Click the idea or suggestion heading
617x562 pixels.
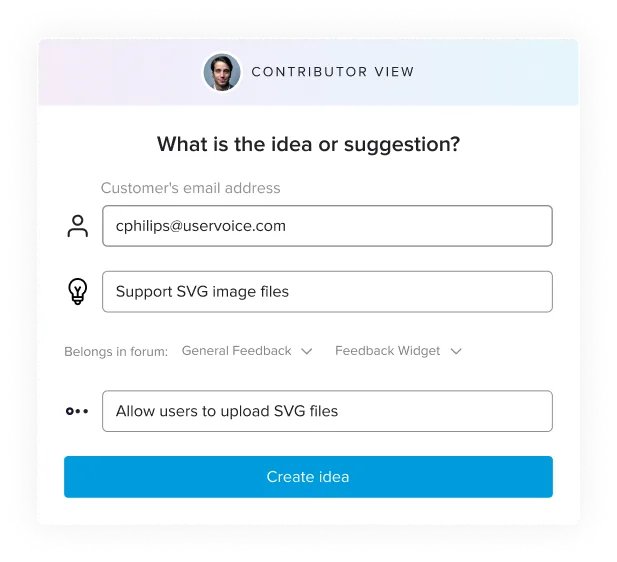[308, 144]
